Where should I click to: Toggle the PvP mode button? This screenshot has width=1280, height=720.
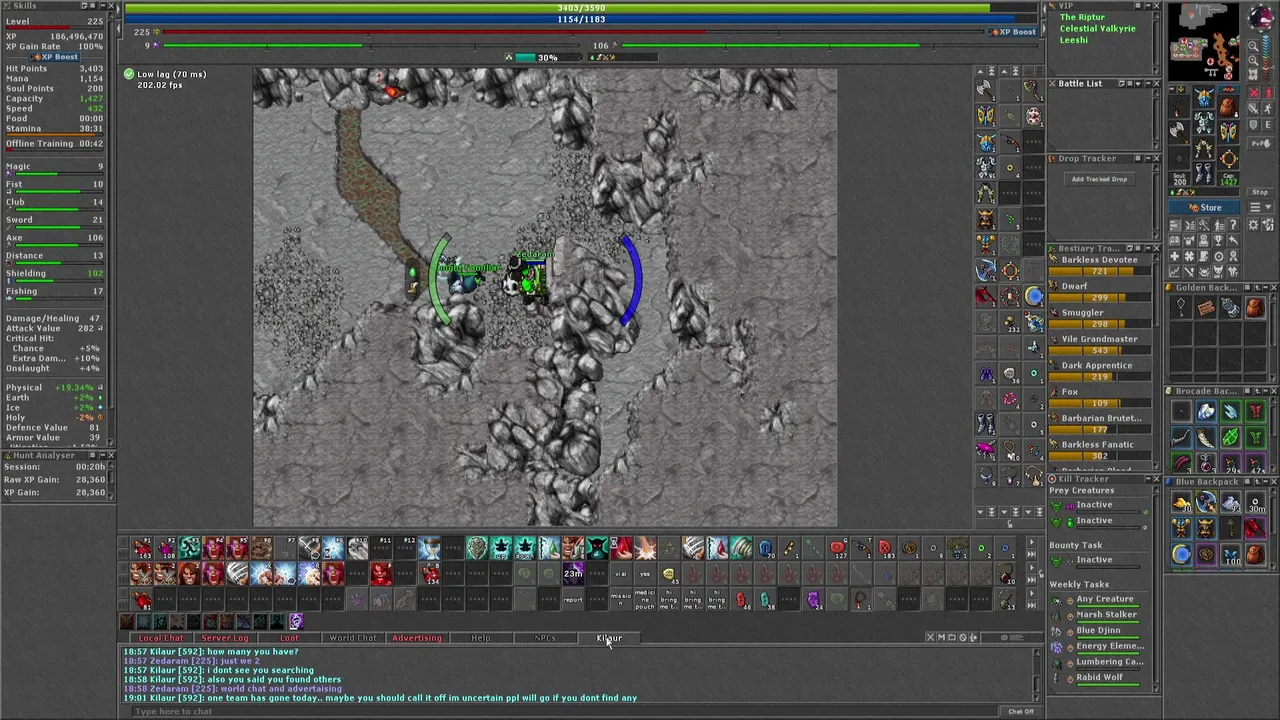coord(1260,143)
